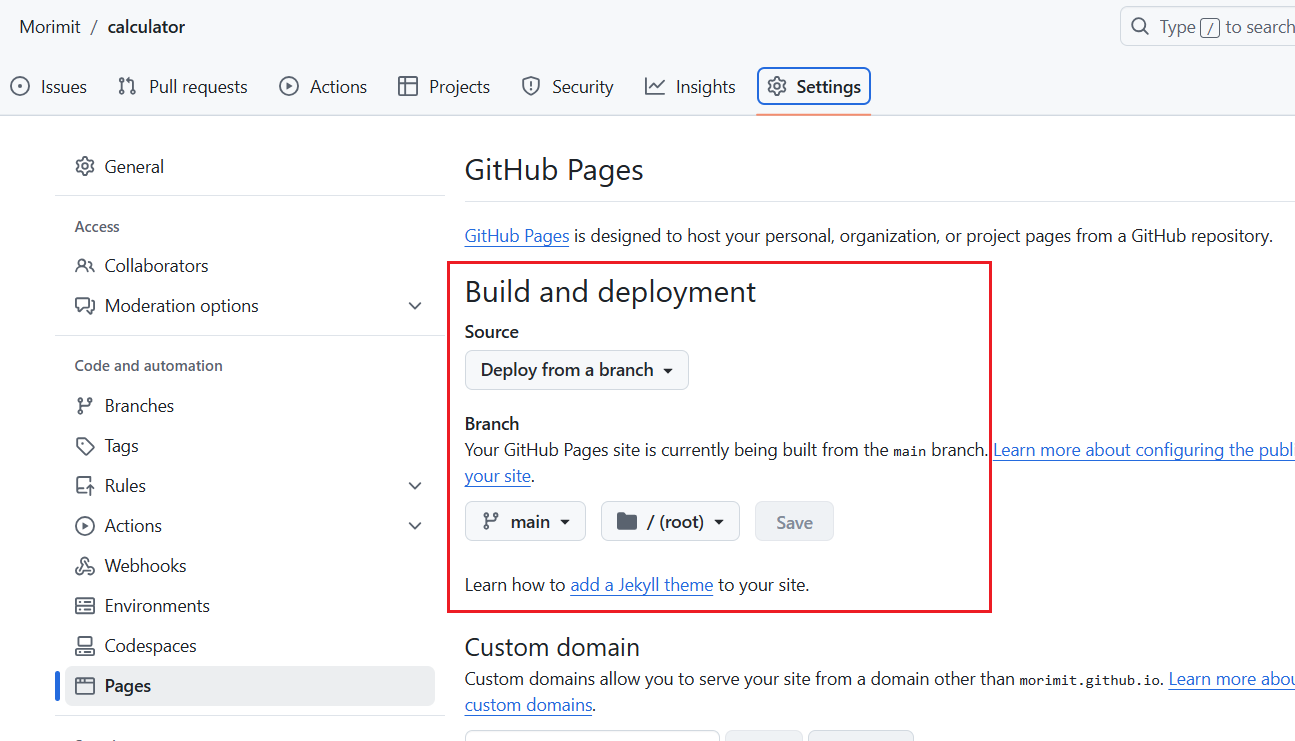Expand the Rules sidebar section
This screenshot has height=741, width=1295.
click(414, 485)
